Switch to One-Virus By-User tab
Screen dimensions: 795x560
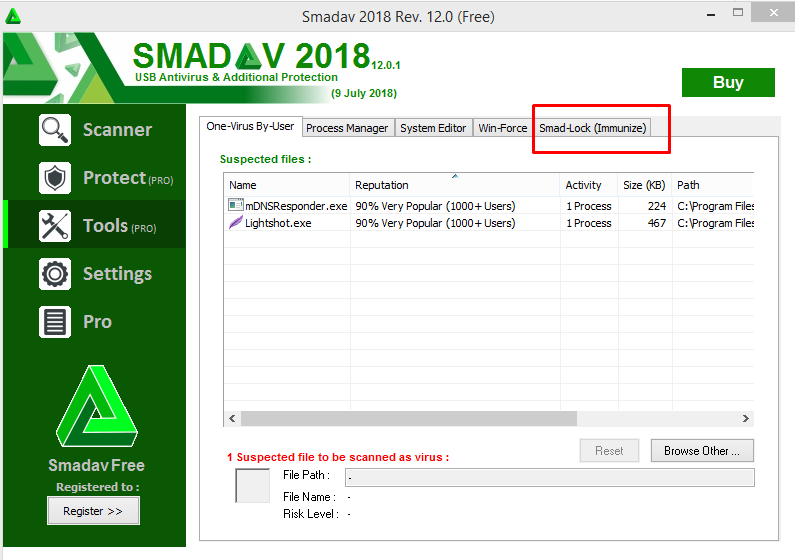pos(250,126)
